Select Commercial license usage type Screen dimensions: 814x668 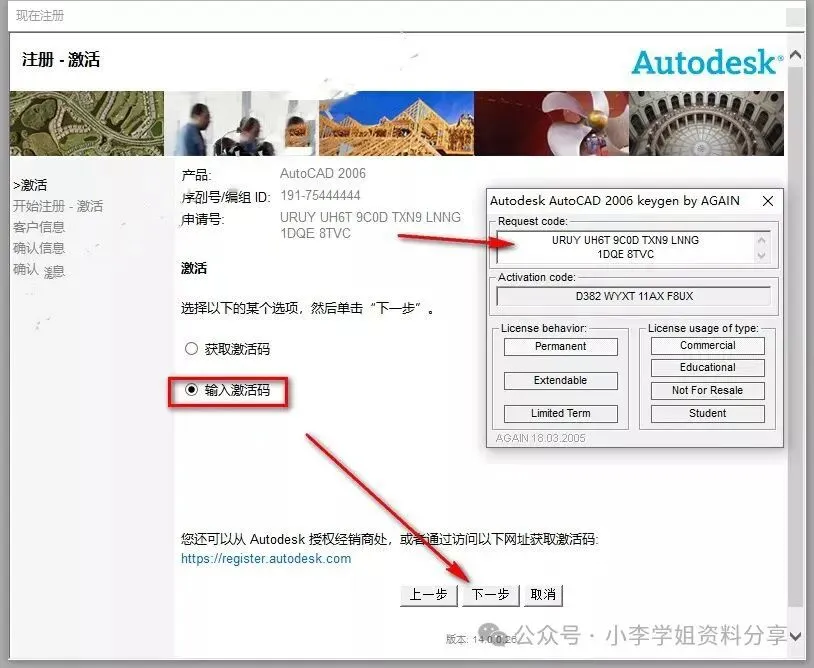click(708, 346)
